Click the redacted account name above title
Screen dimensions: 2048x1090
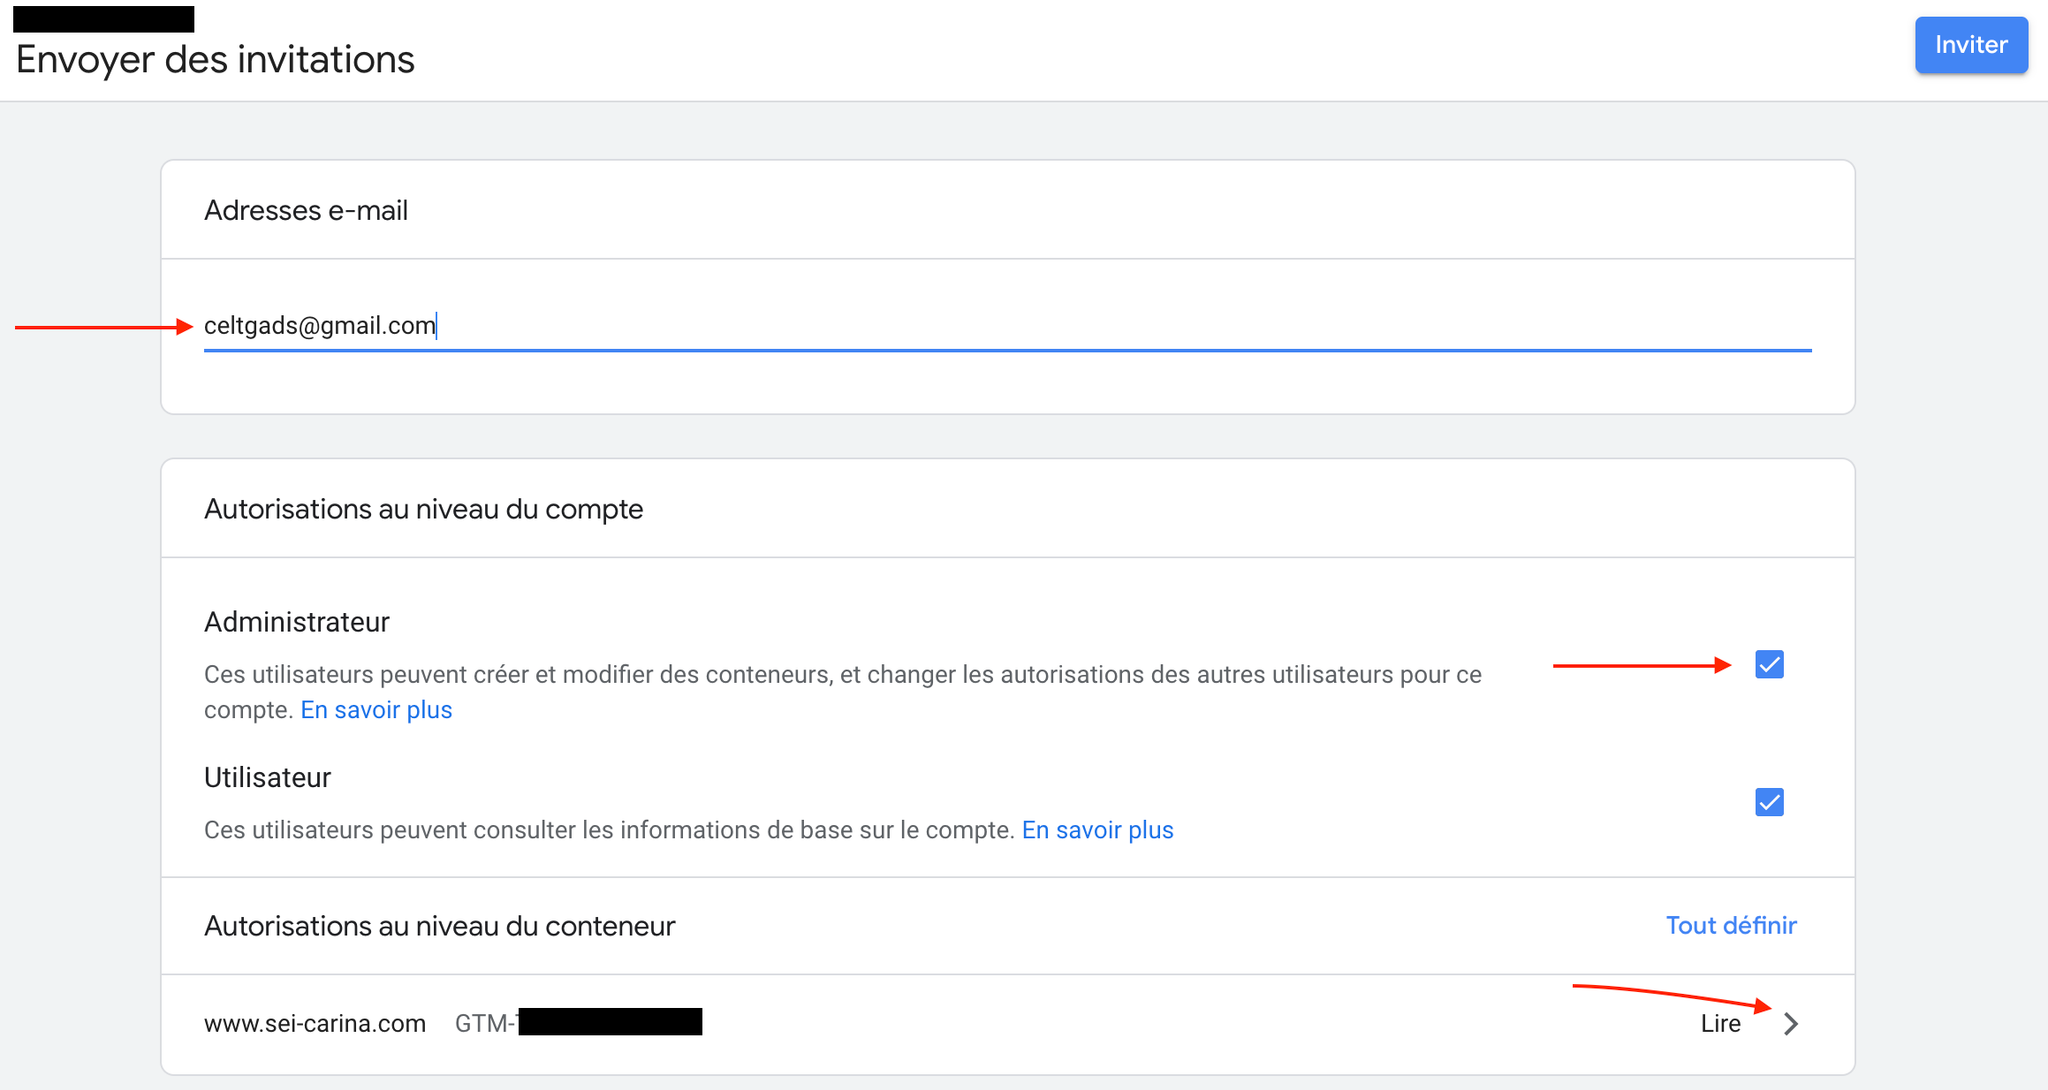click(104, 19)
